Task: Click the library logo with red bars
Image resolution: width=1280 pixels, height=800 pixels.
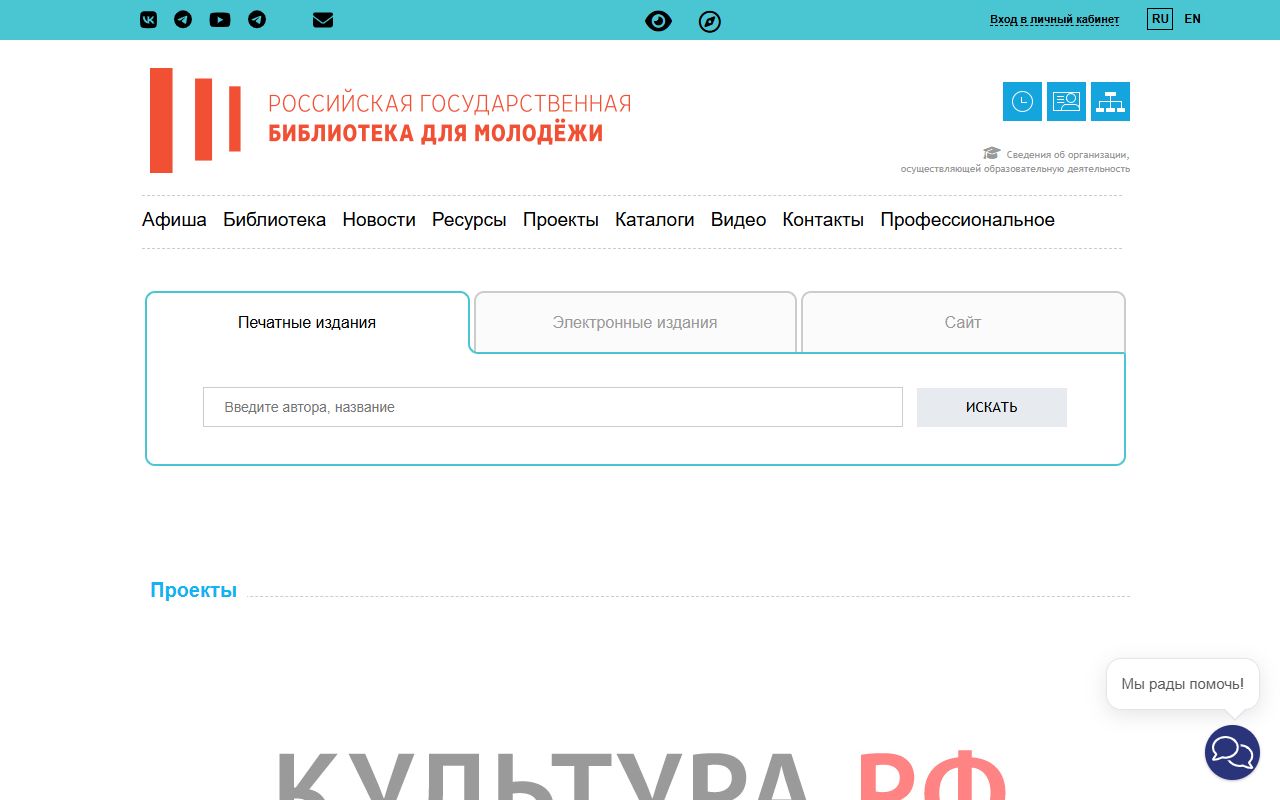Action: [x=195, y=120]
